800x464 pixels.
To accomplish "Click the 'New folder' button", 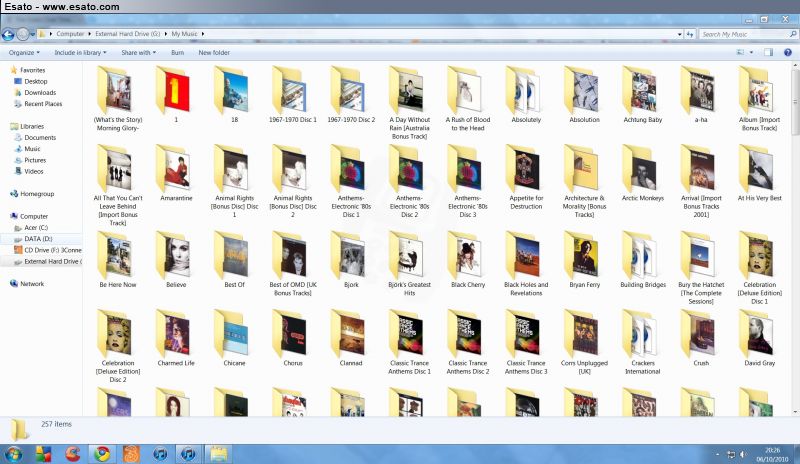I will (x=214, y=53).
